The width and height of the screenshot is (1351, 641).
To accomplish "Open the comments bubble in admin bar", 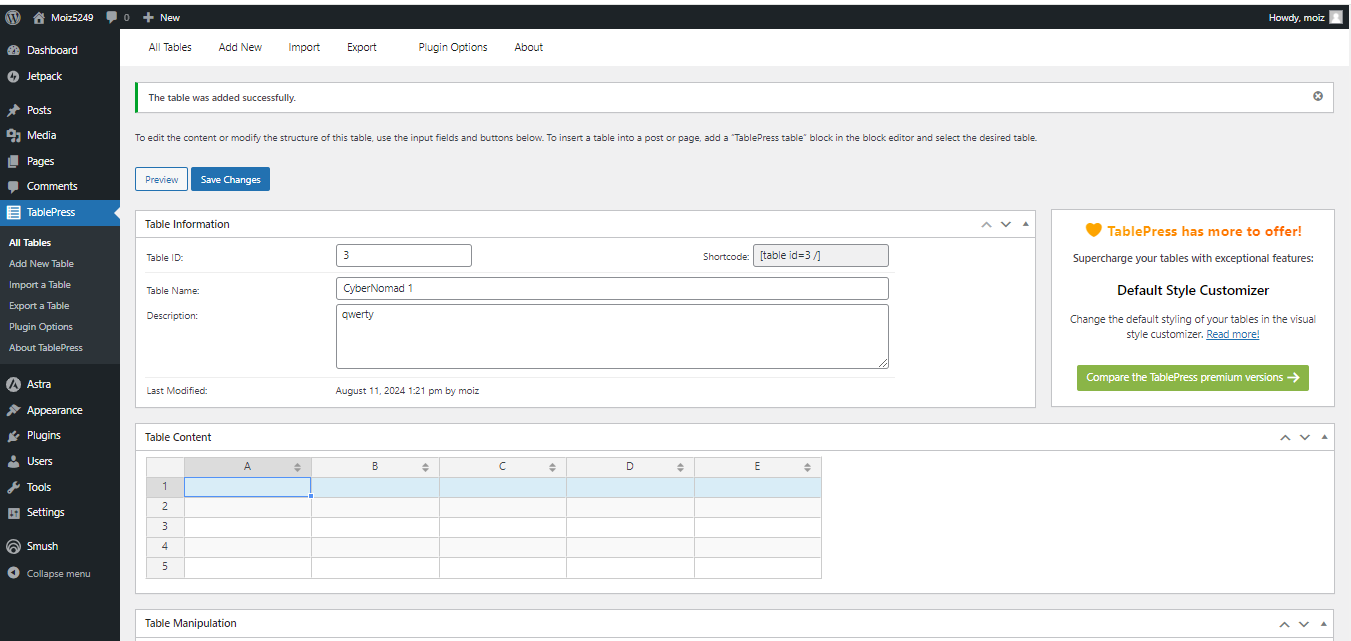I will click(x=111, y=17).
